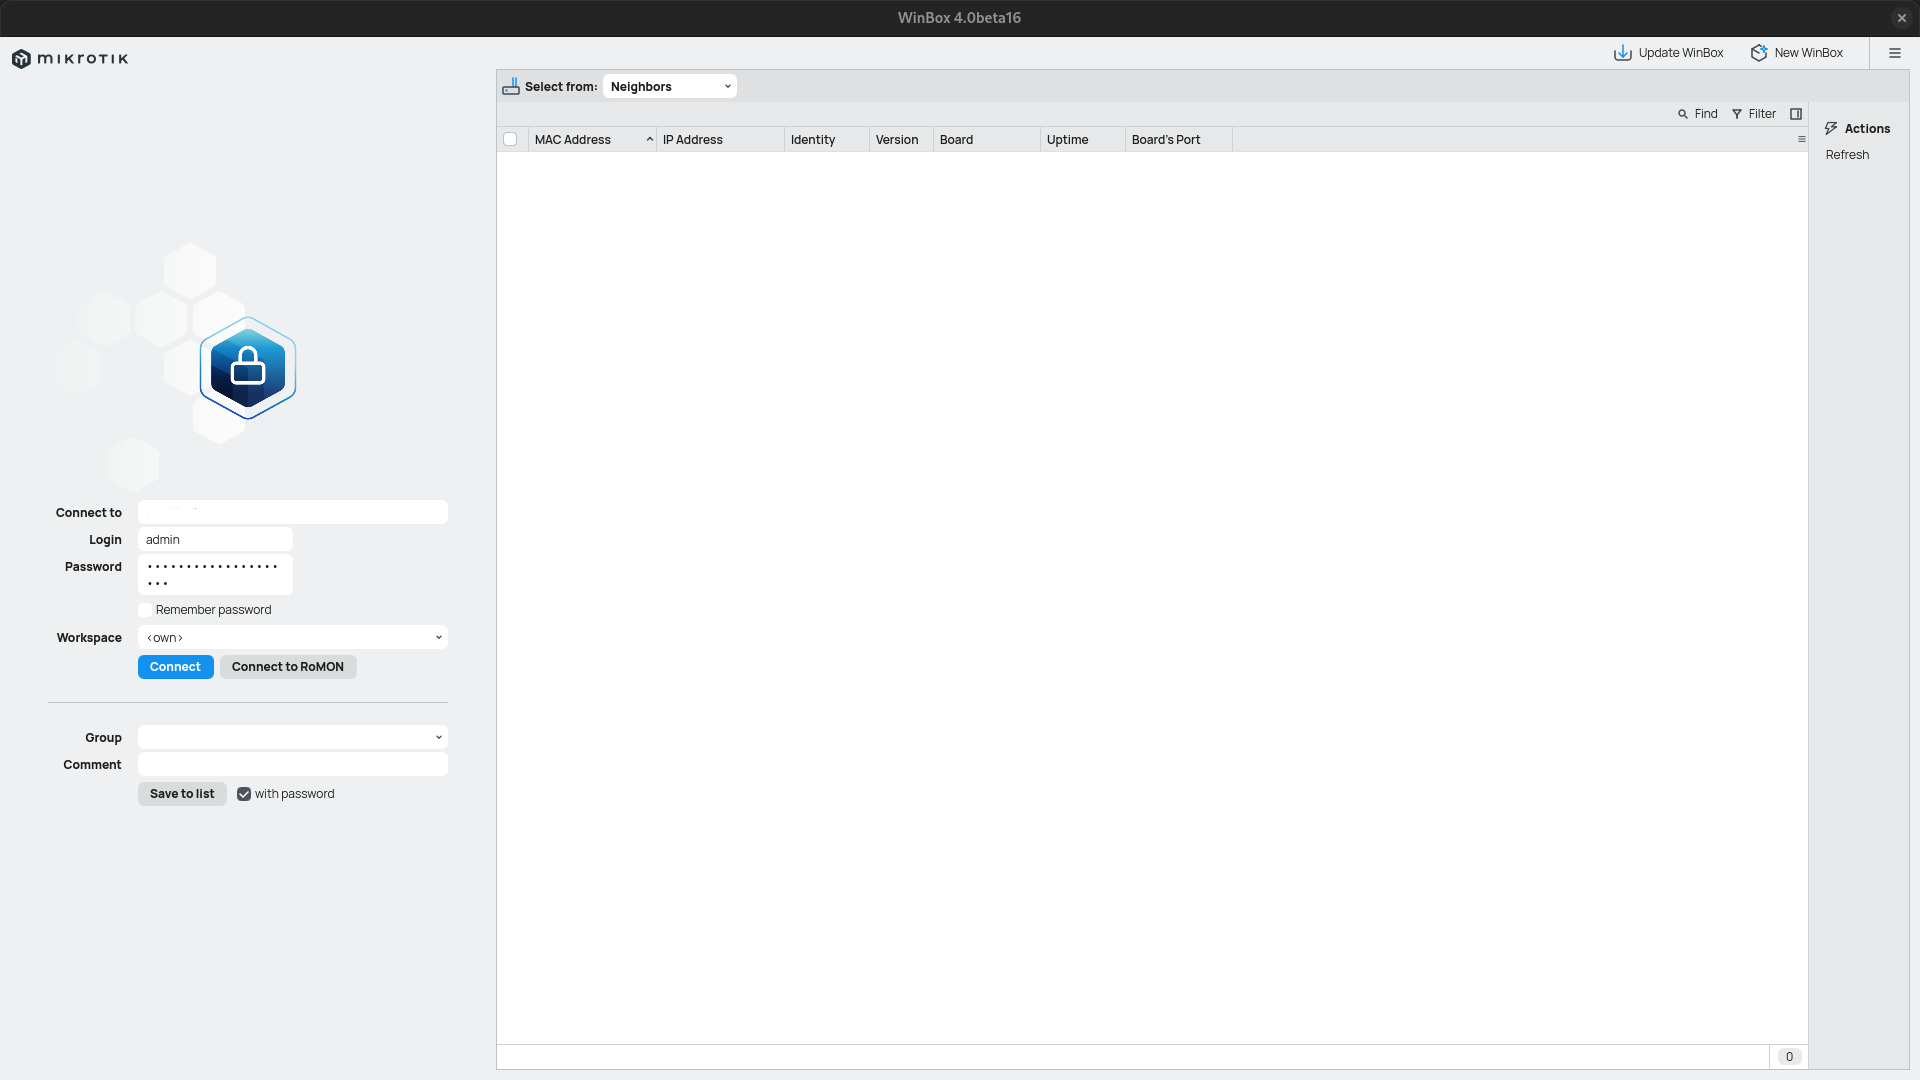Click the New WinBox icon

click(1759, 53)
